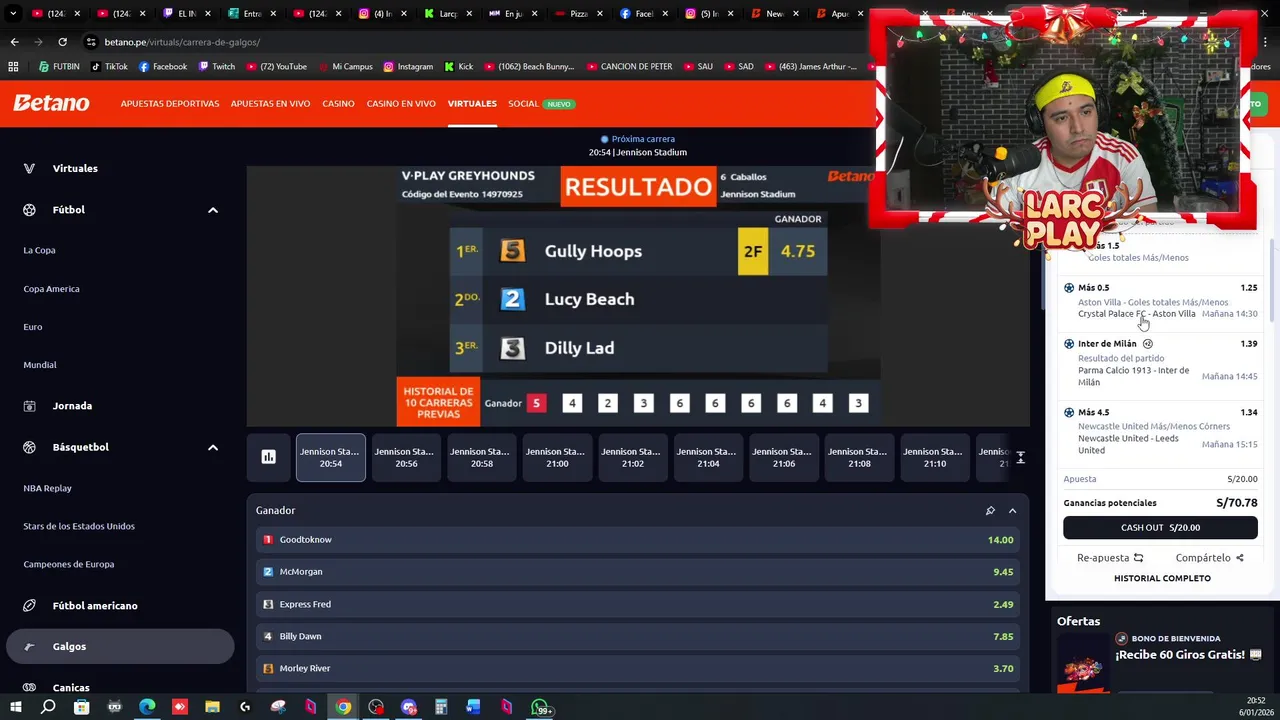Click the Jornada sidebar icon
This screenshot has width=1280, height=720.
coord(29,406)
